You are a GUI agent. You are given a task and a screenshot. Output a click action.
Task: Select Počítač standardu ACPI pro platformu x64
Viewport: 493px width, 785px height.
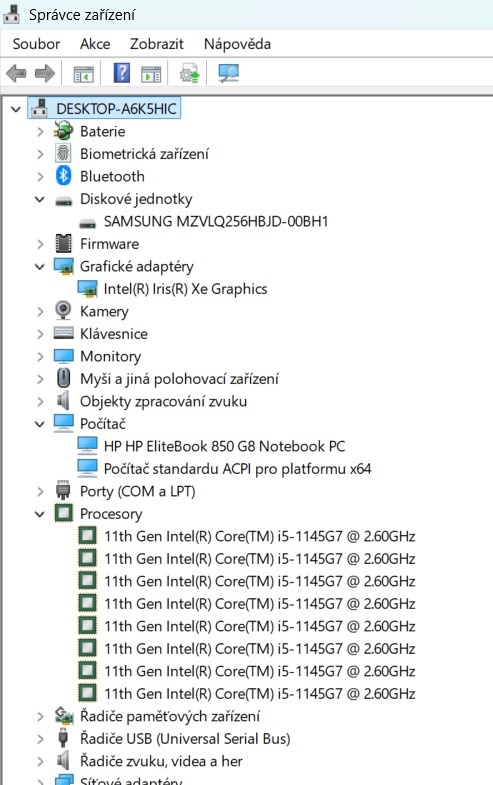click(237, 469)
